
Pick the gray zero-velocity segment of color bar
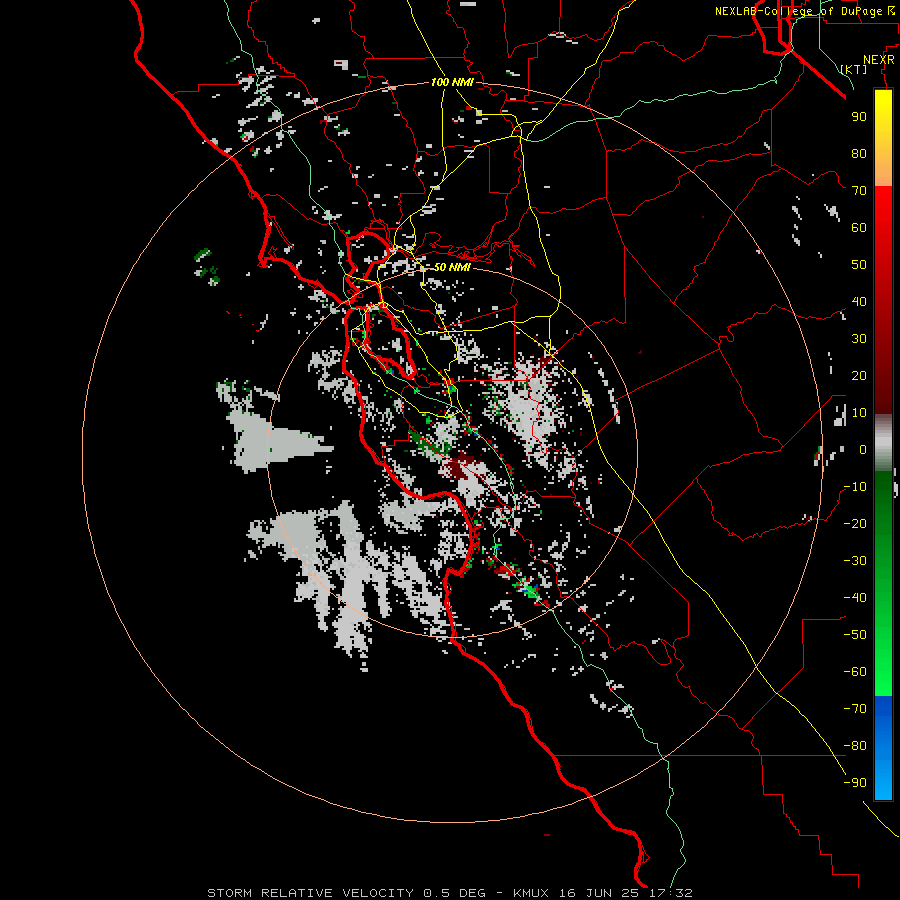tap(883, 443)
